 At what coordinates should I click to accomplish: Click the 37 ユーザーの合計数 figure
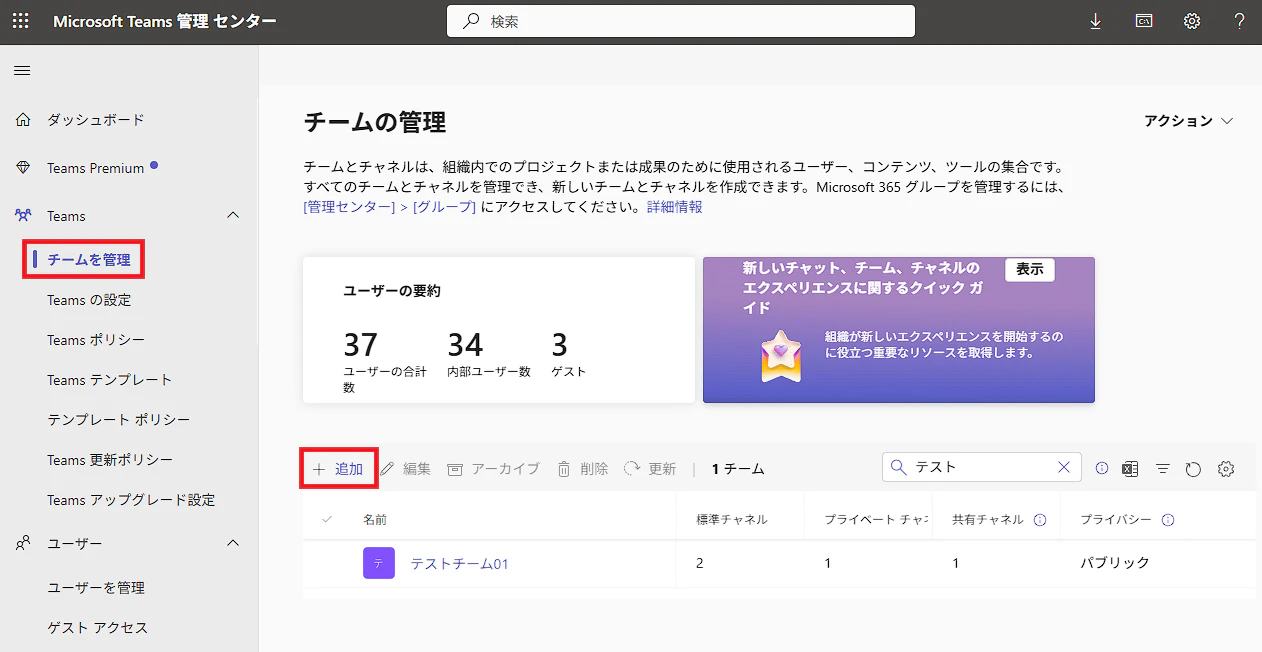[x=360, y=345]
